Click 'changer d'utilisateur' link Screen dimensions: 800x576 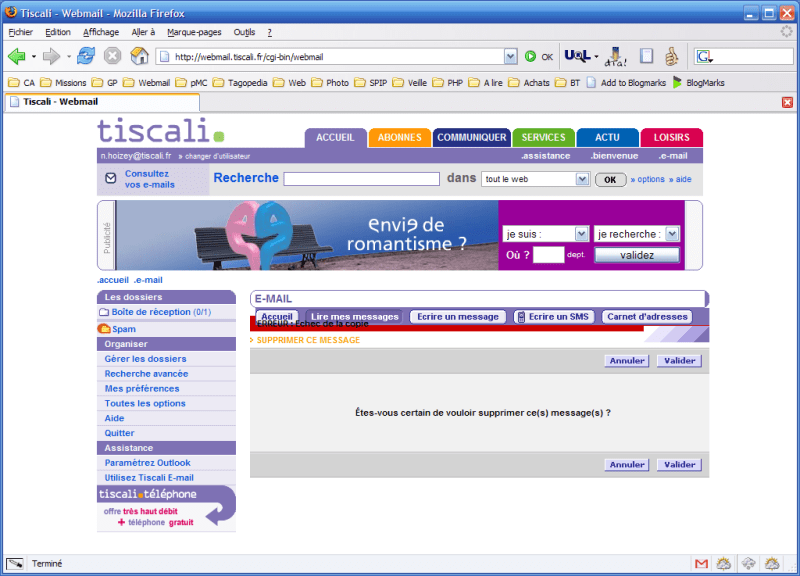[x=215, y=156]
